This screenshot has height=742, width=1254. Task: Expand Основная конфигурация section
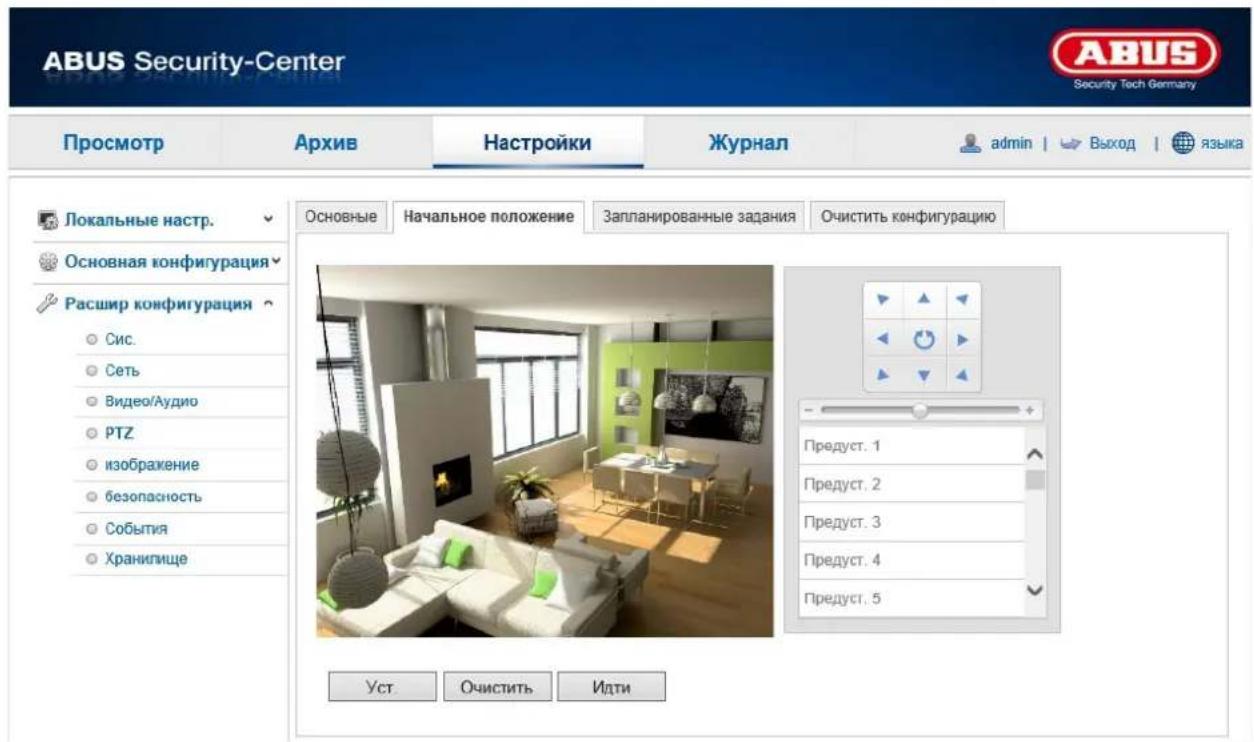tap(276, 261)
